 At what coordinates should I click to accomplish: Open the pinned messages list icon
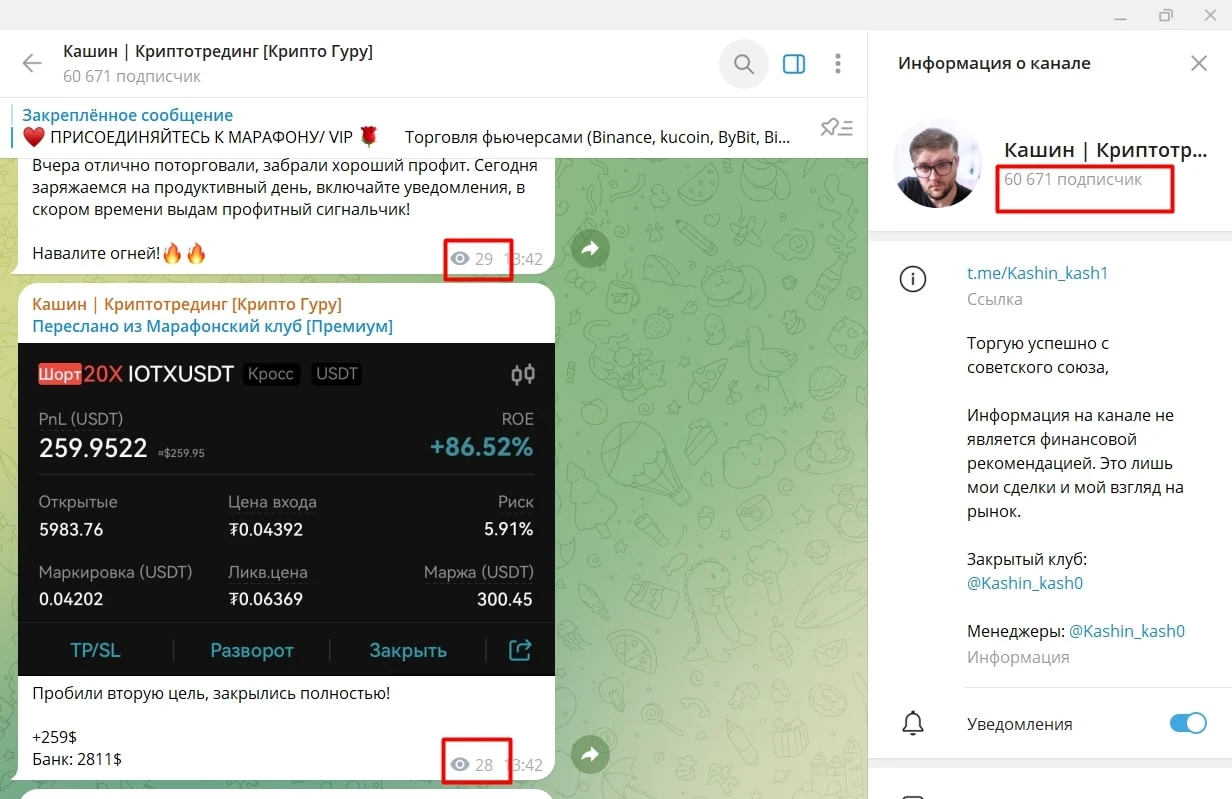click(x=836, y=127)
